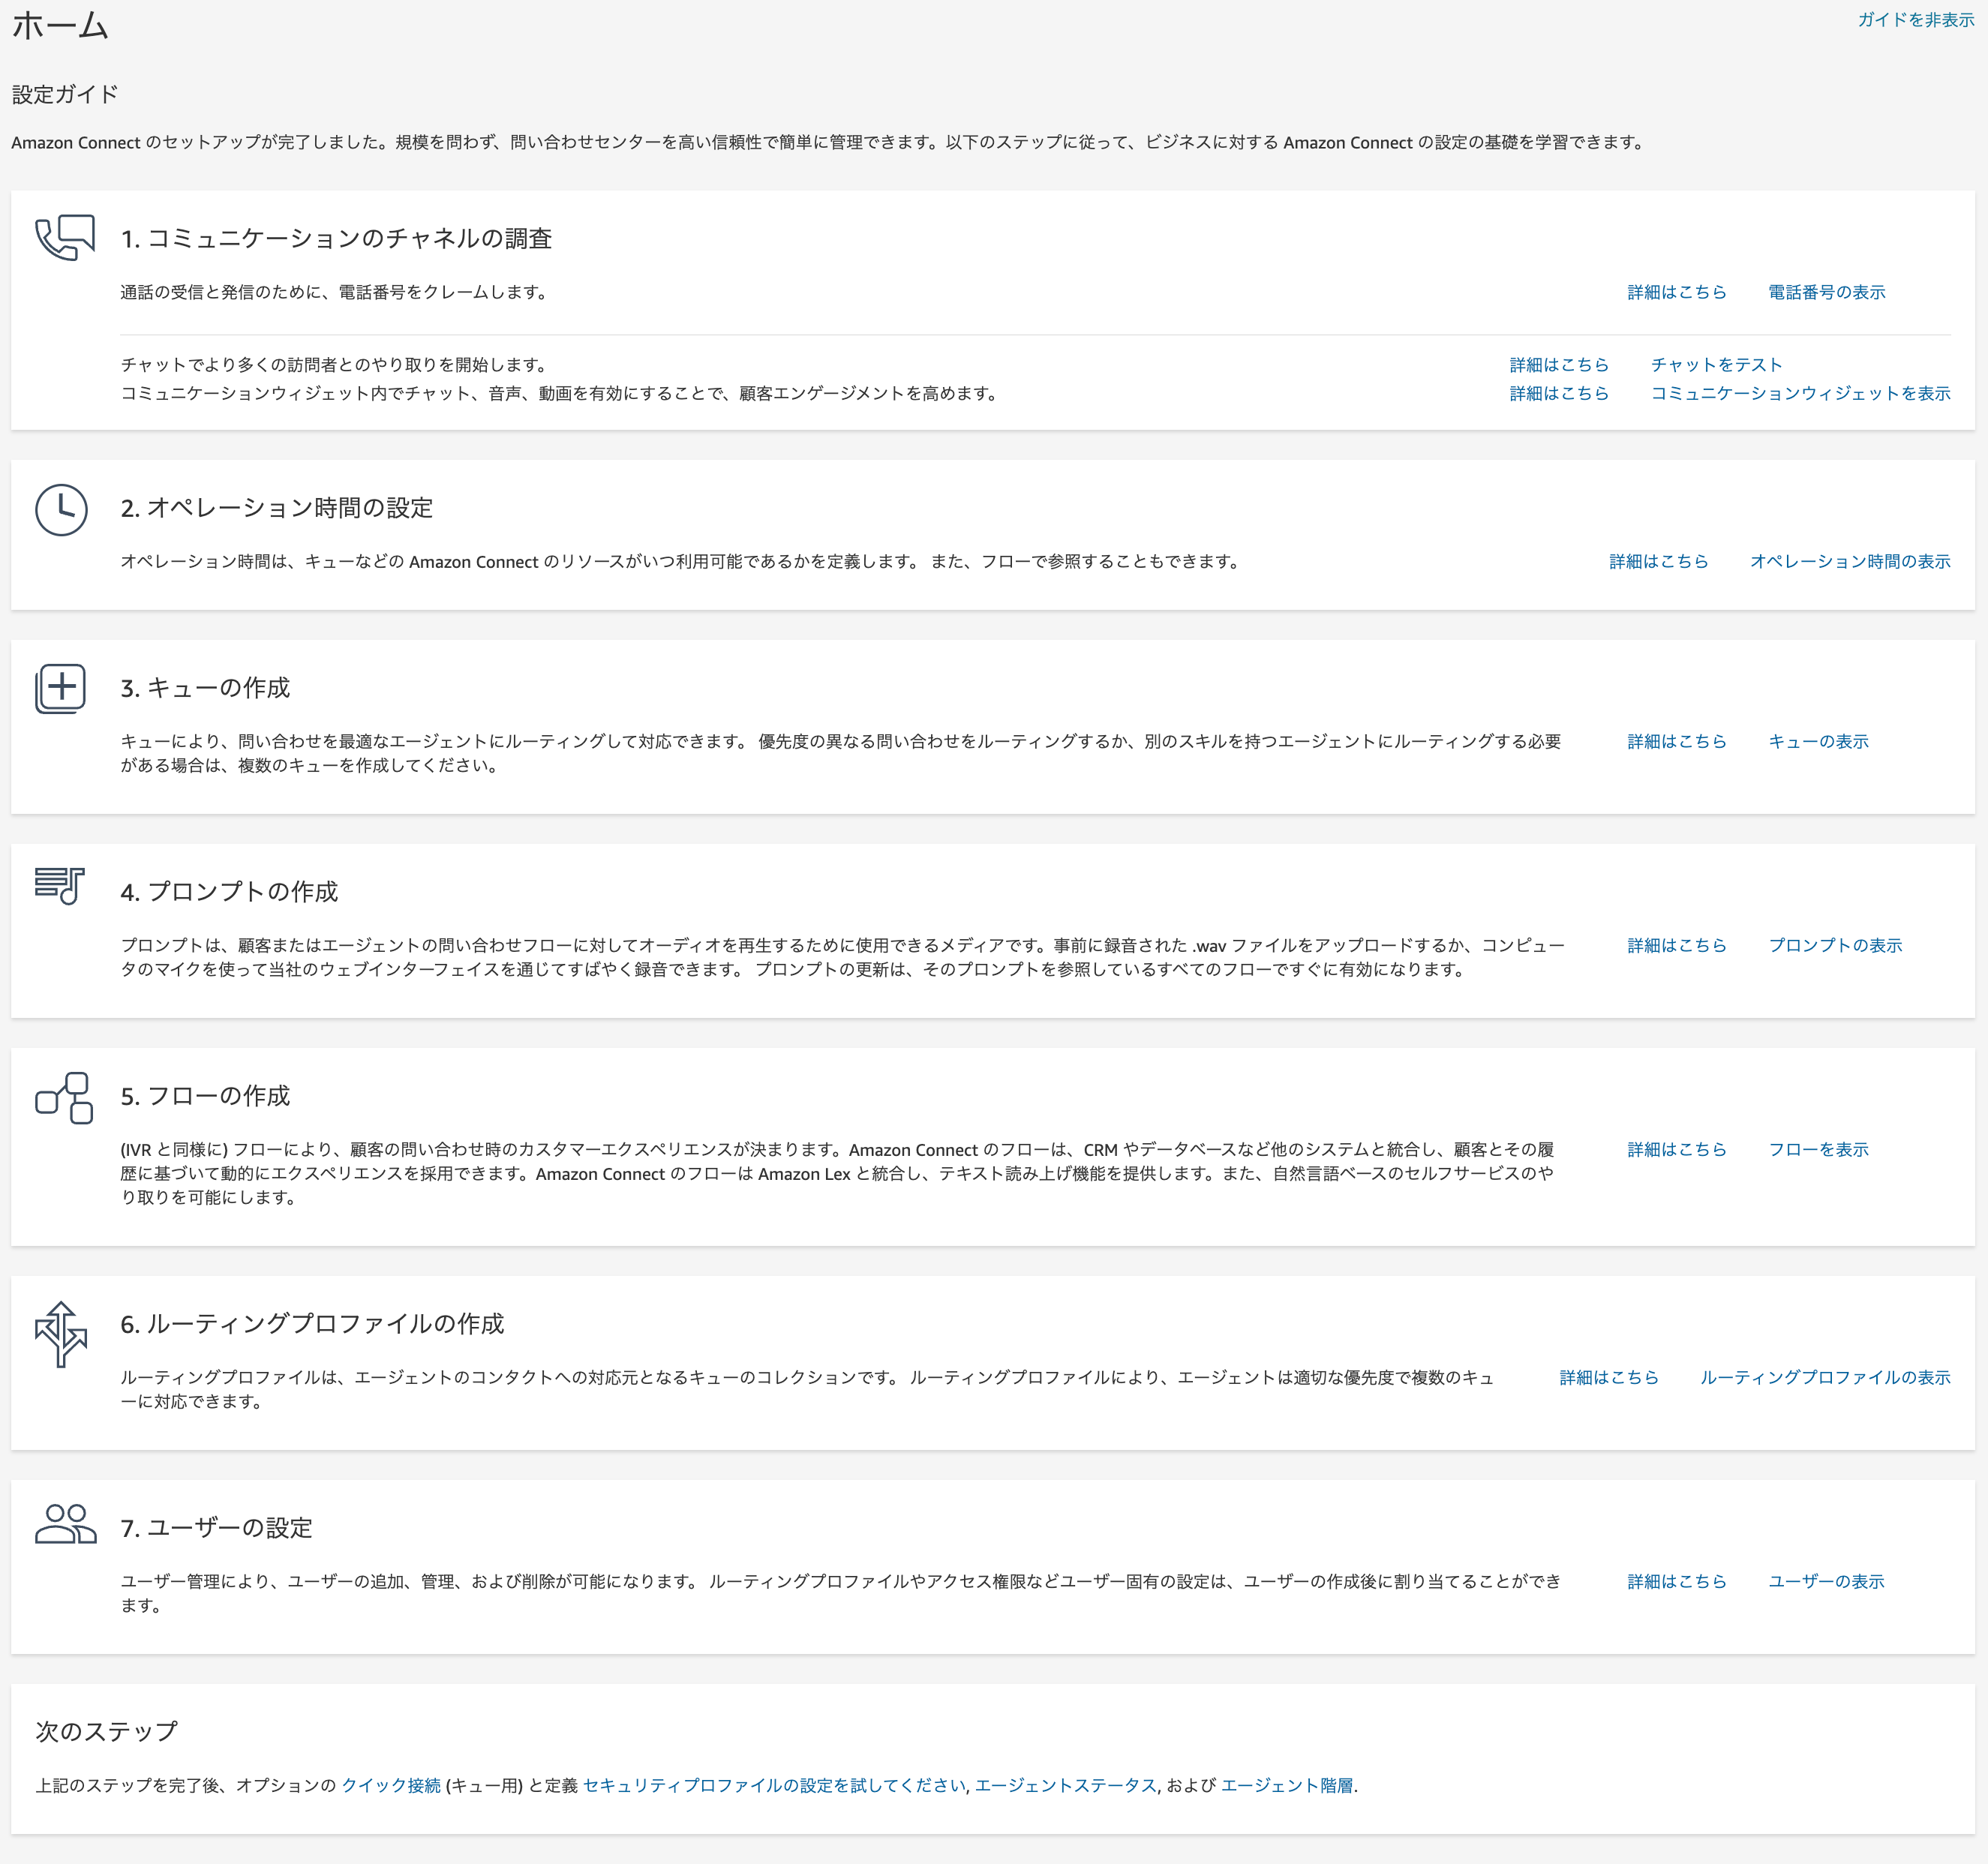
Task: Click heading 2. オペレーション時間の設定
Action: [277, 508]
